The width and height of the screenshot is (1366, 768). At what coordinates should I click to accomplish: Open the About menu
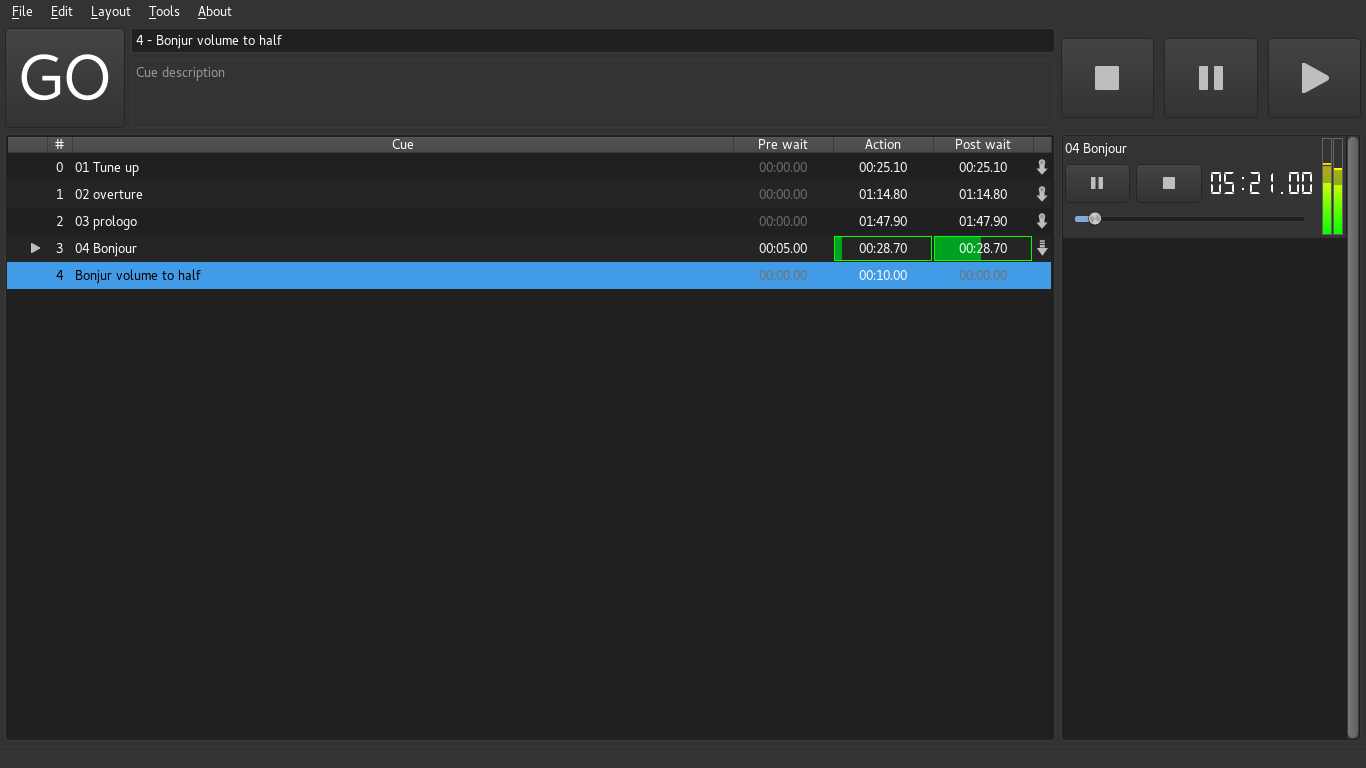tap(214, 12)
